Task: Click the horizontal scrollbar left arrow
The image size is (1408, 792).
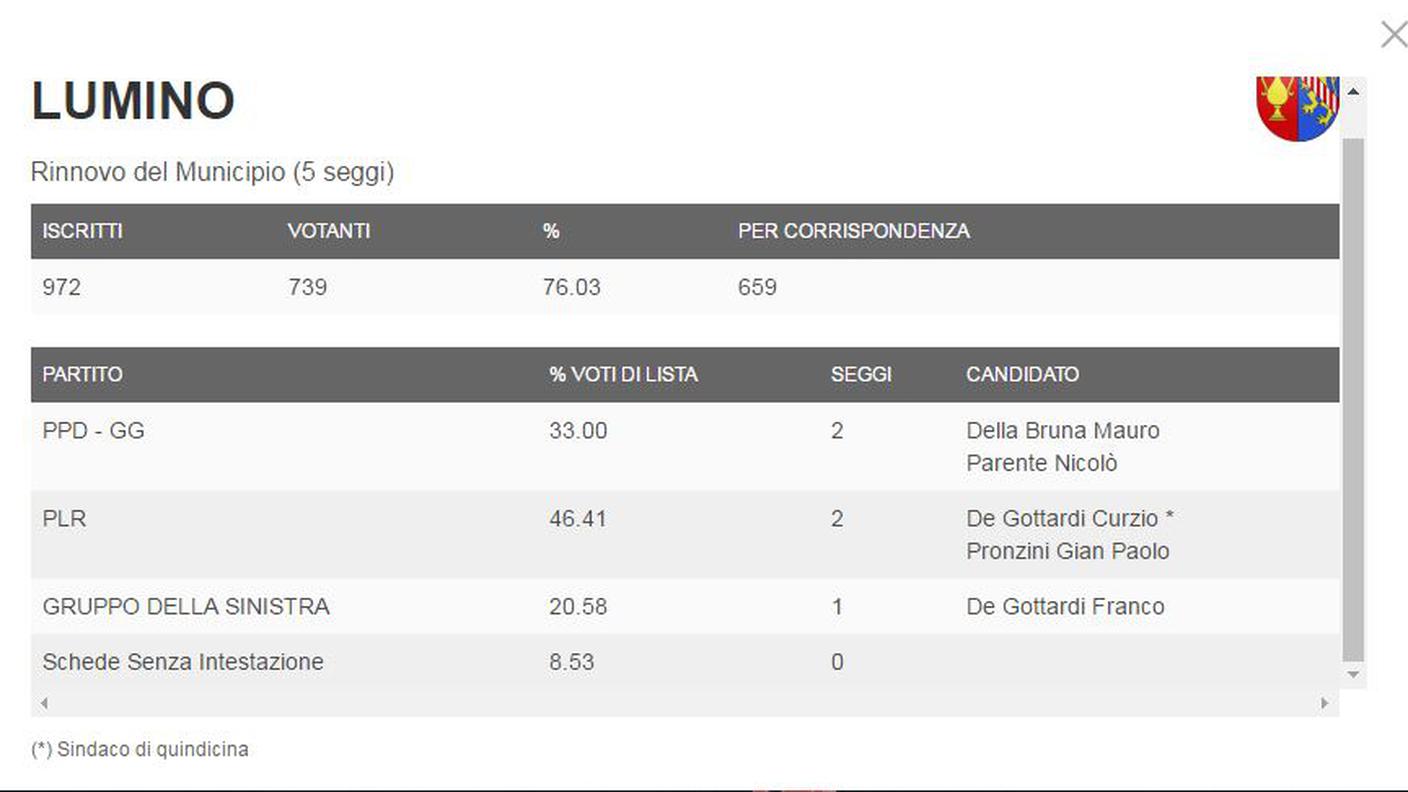Action: (43, 703)
